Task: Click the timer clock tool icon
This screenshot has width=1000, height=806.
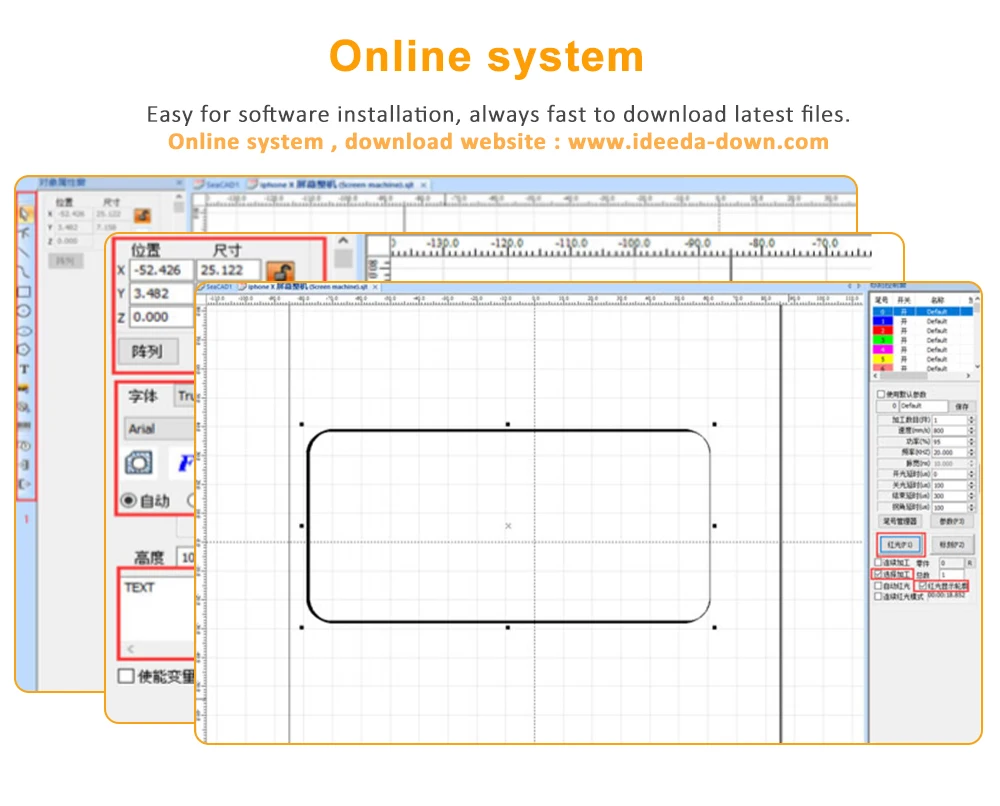Action: pyautogui.click(x=24, y=446)
